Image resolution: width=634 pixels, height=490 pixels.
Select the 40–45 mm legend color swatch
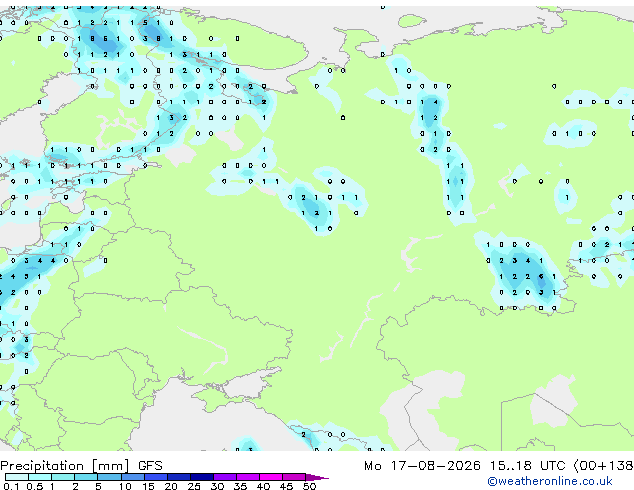(x=271, y=477)
